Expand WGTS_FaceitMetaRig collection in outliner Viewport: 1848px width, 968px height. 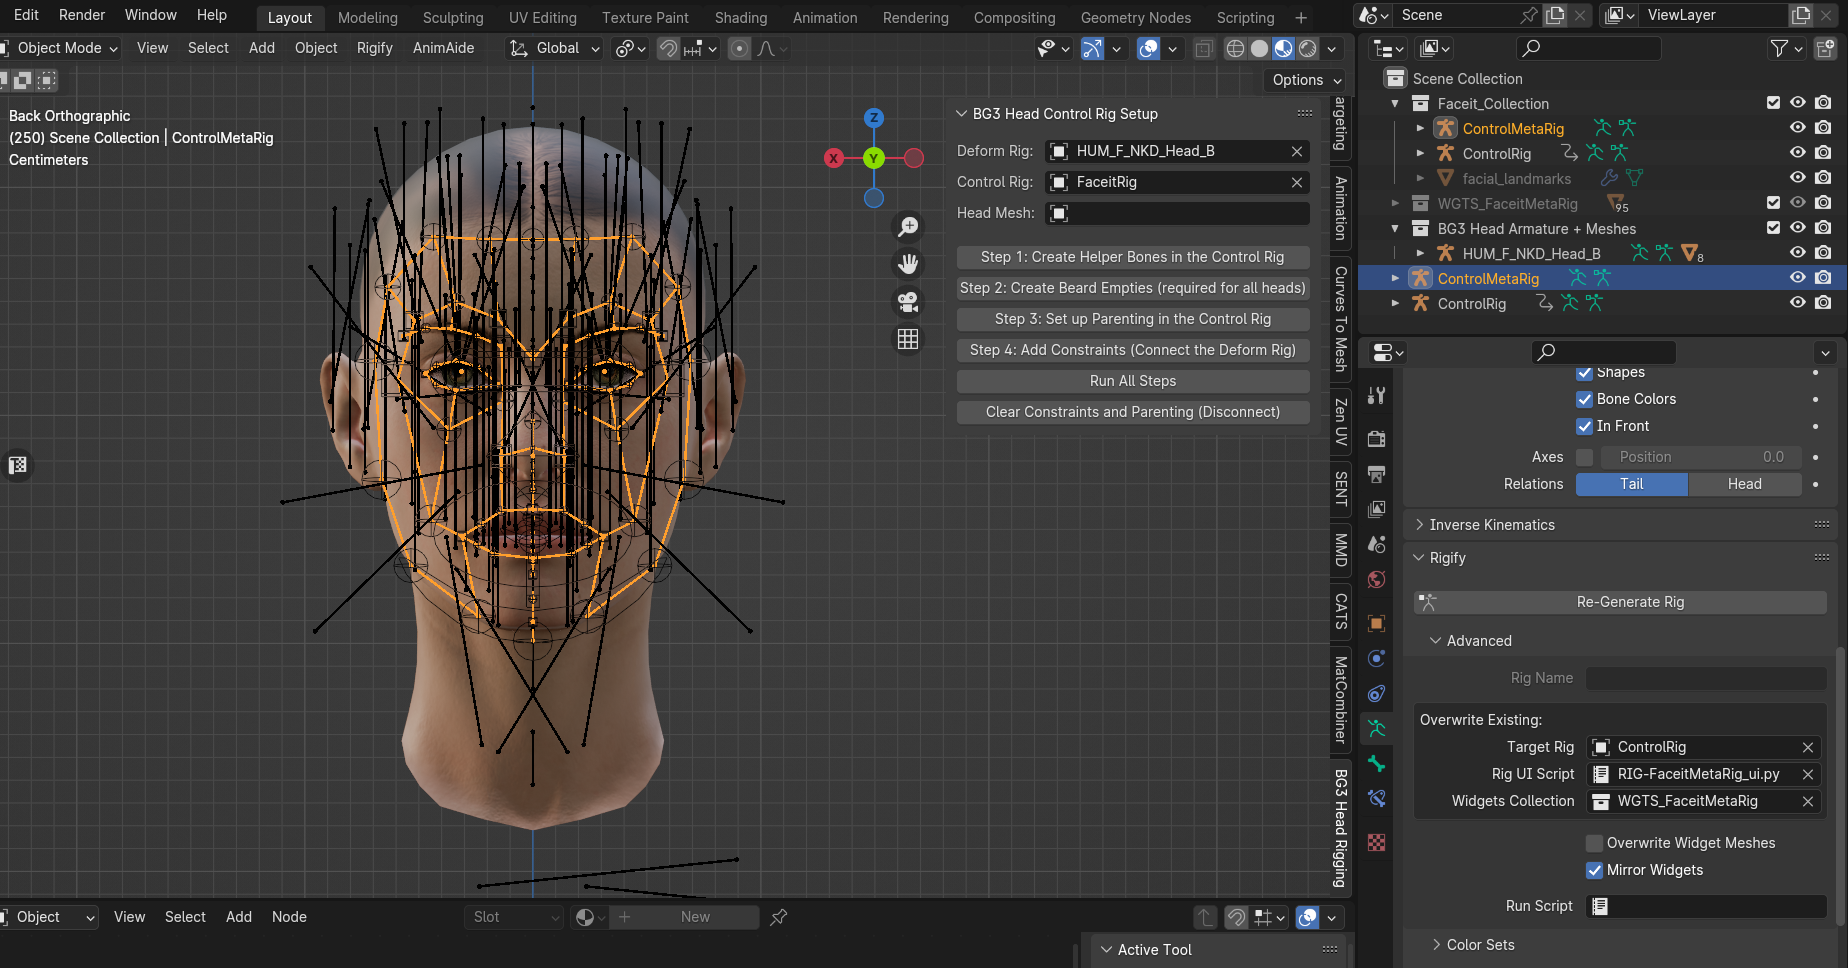pyautogui.click(x=1395, y=203)
